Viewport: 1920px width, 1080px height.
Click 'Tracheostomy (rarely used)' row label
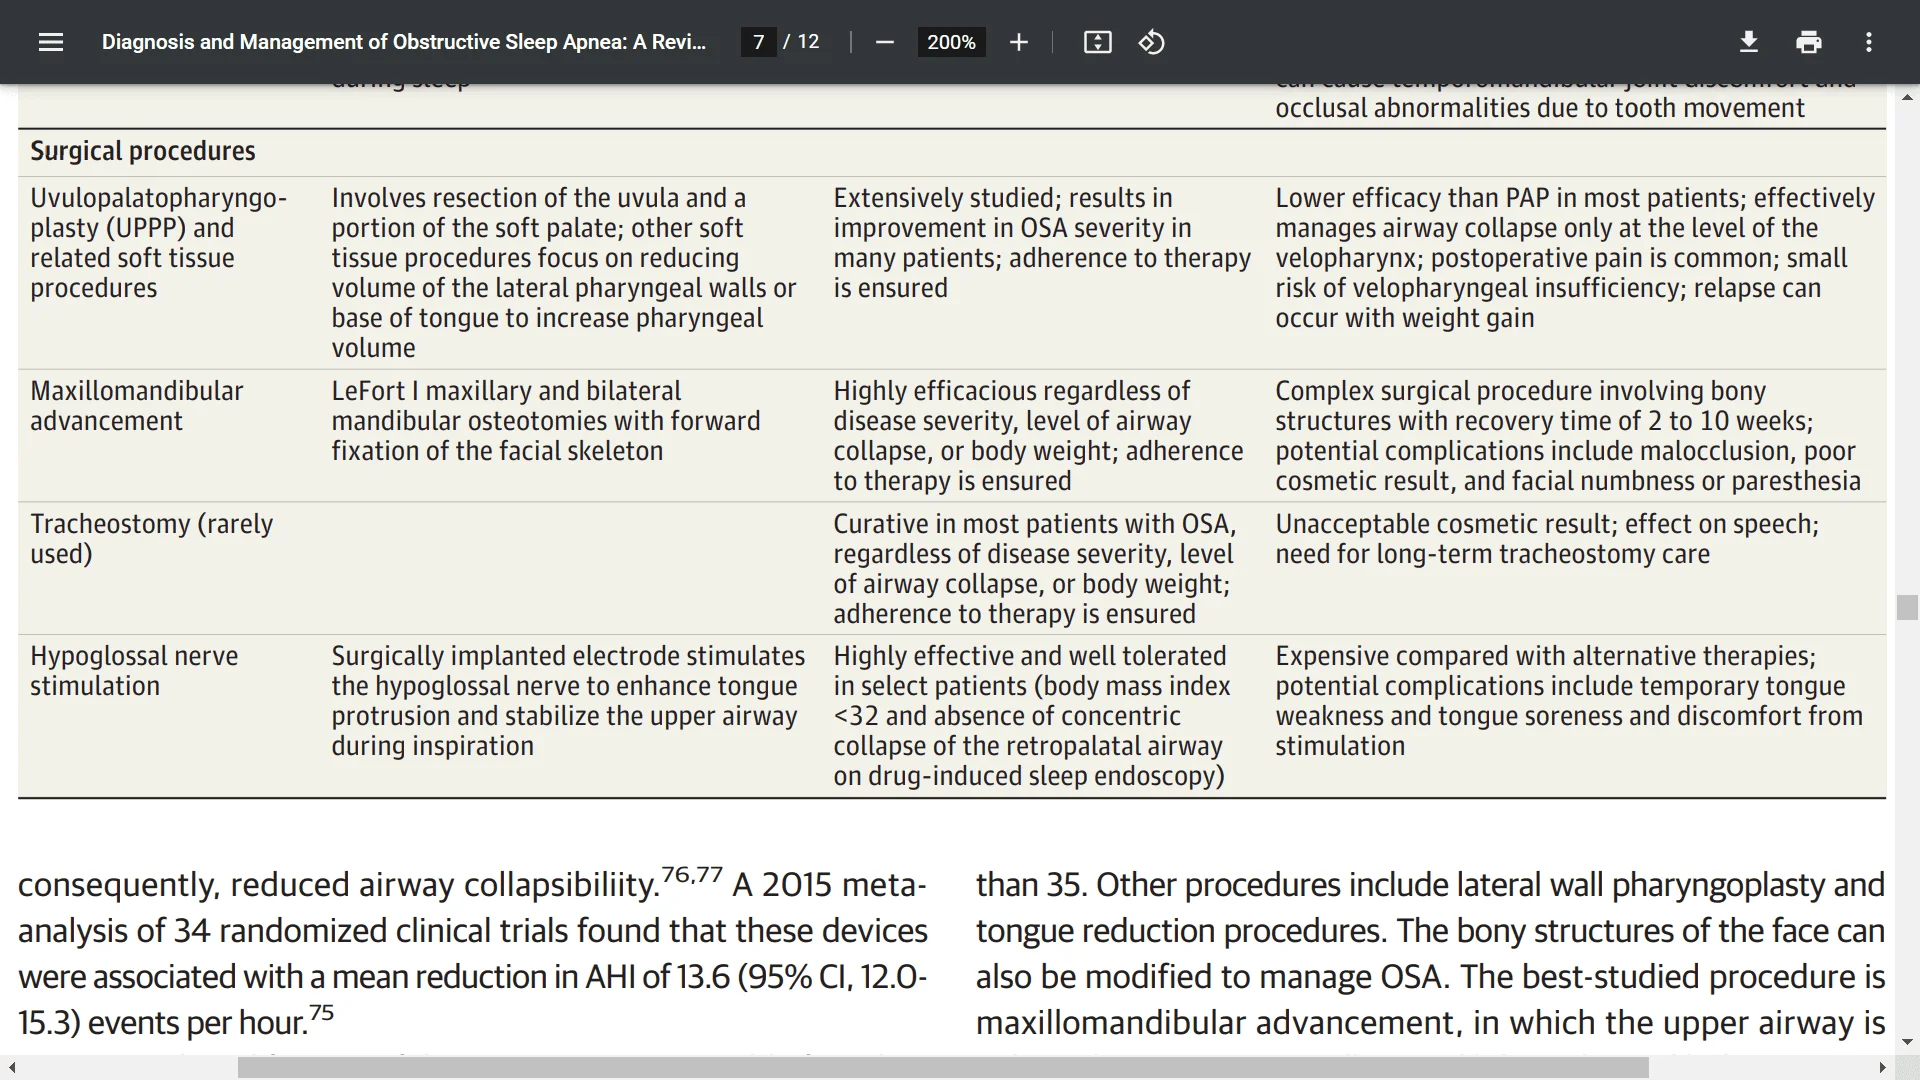point(151,539)
